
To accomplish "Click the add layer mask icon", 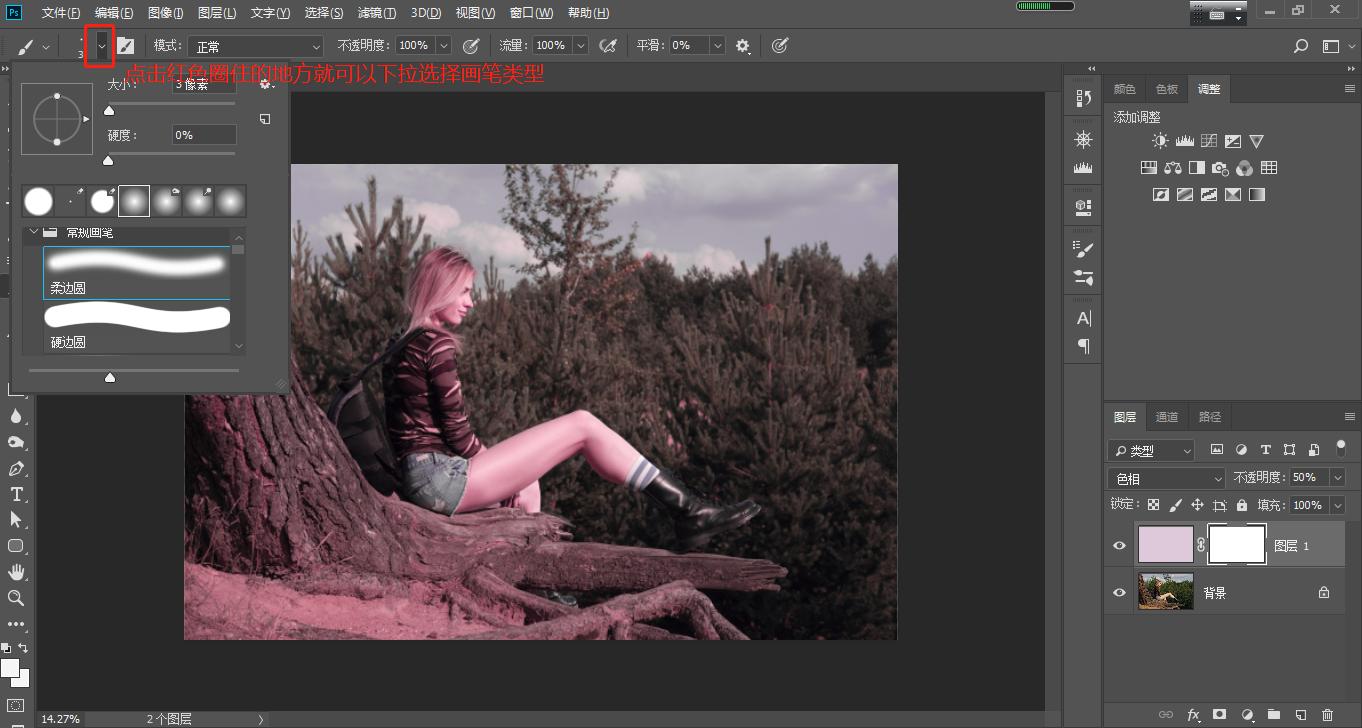I will (x=1219, y=715).
